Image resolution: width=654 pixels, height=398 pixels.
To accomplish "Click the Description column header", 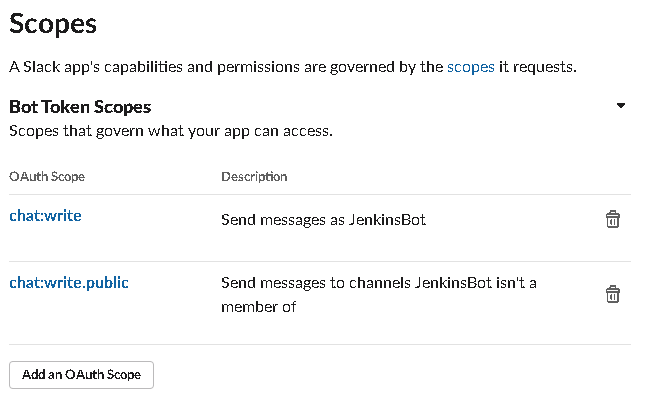I will pyautogui.click(x=254, y=176).
